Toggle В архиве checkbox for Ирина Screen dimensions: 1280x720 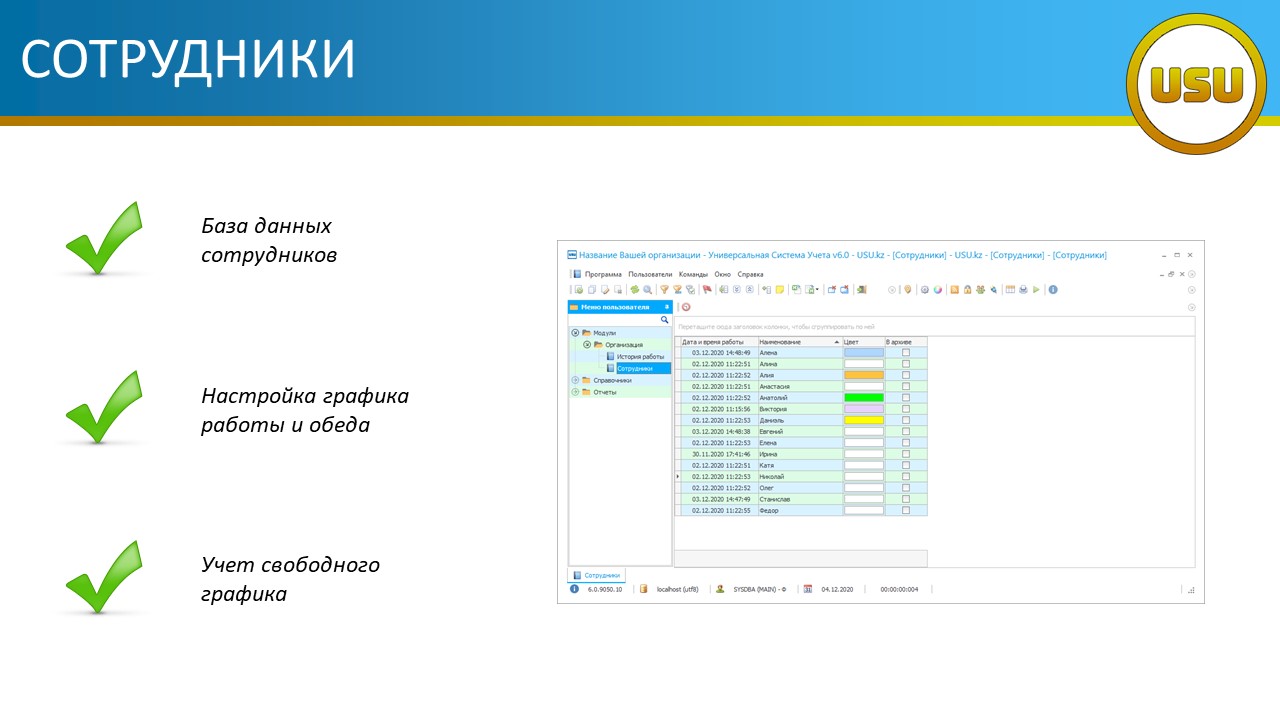[x=906, y=454]
